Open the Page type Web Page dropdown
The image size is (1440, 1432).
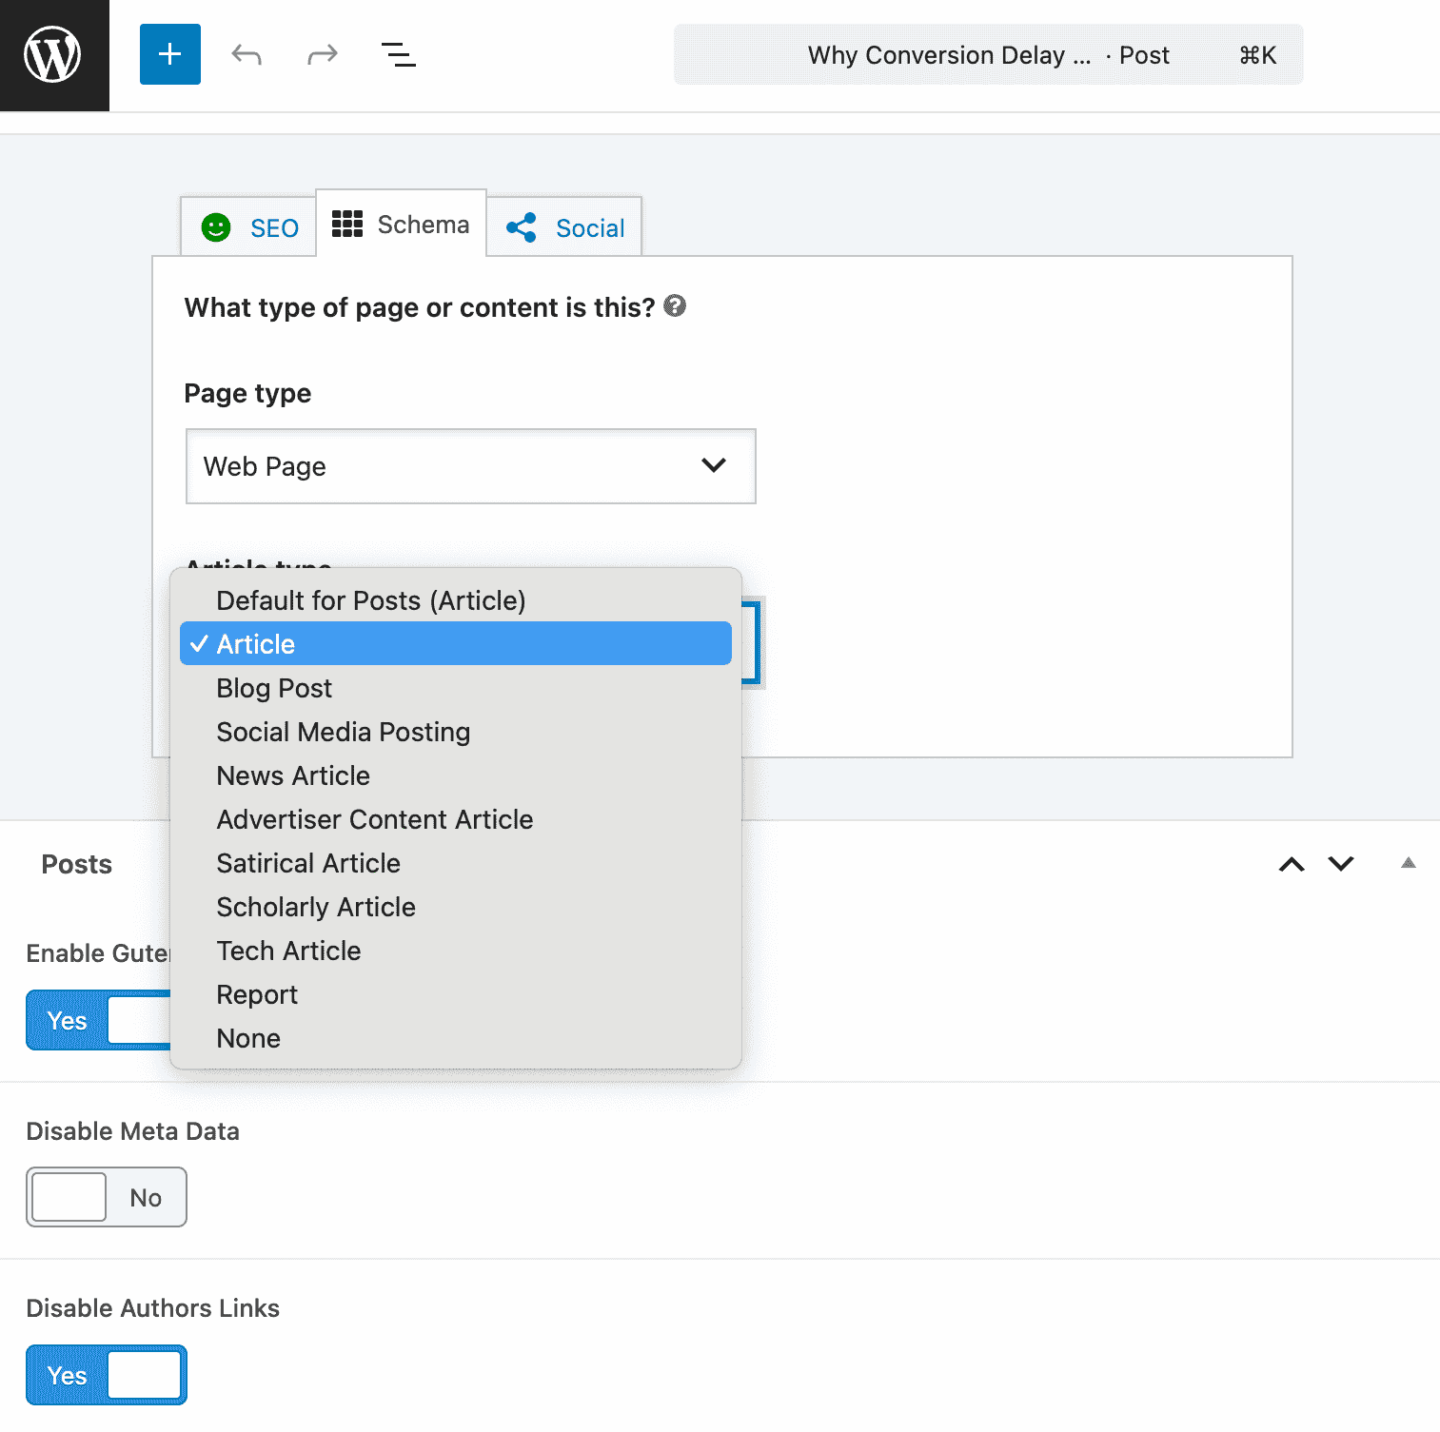(x=471, y=466)
